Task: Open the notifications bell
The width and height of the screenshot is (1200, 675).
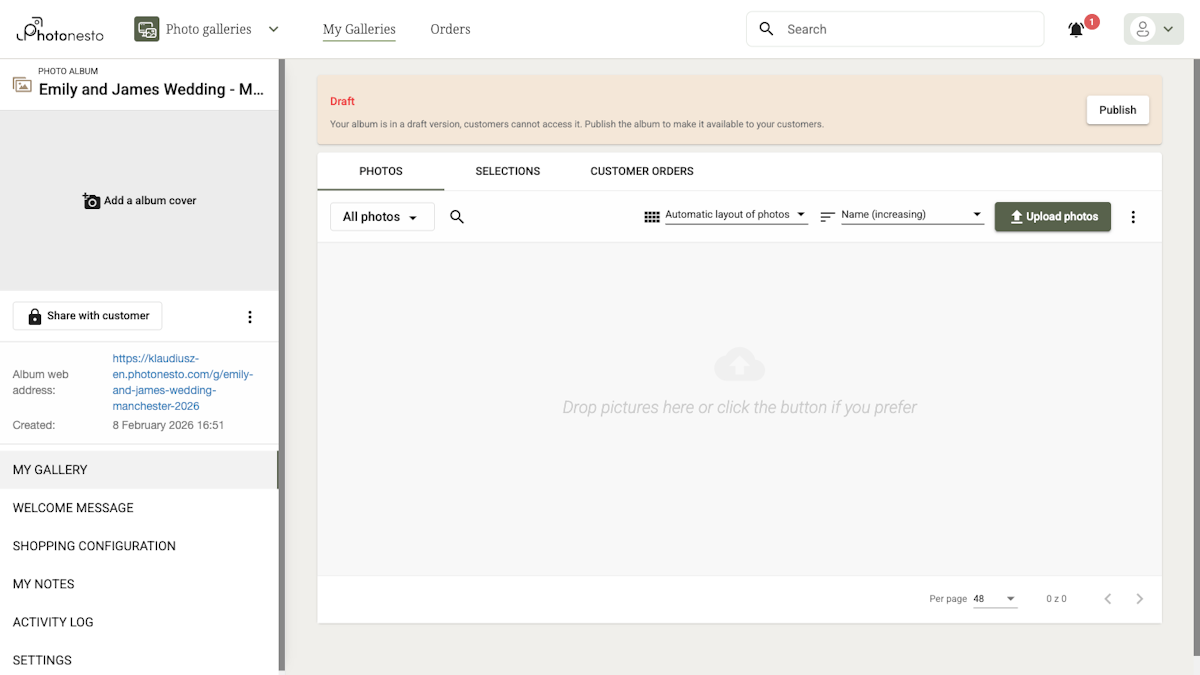Action: (1076, 30)
